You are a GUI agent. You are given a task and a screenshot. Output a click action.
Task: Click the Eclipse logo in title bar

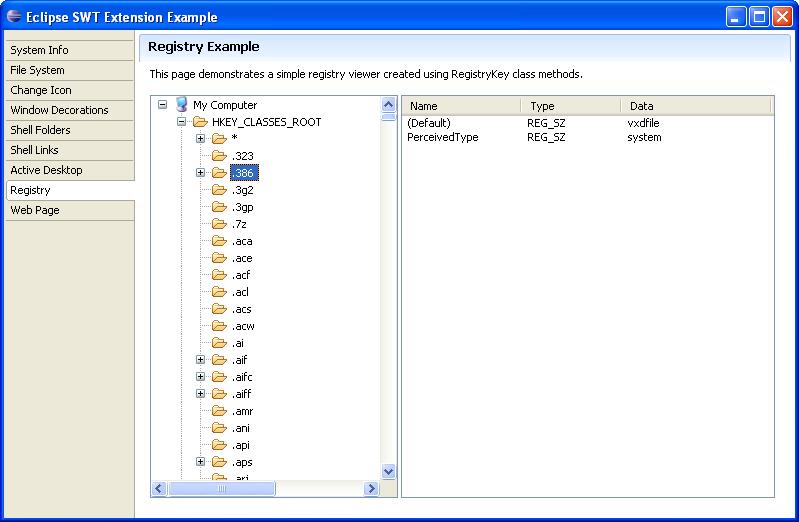coord(14,16)
